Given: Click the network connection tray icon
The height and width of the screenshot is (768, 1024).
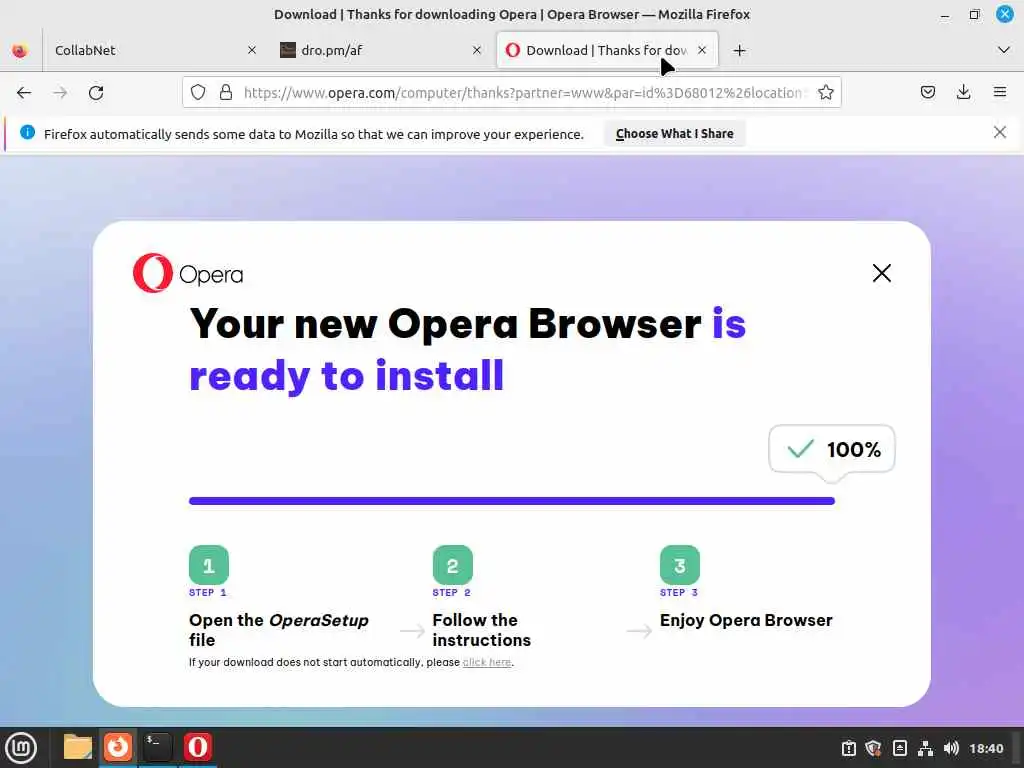Looking at the screenshot, I should pyautogui.click(x=925, y=748).
